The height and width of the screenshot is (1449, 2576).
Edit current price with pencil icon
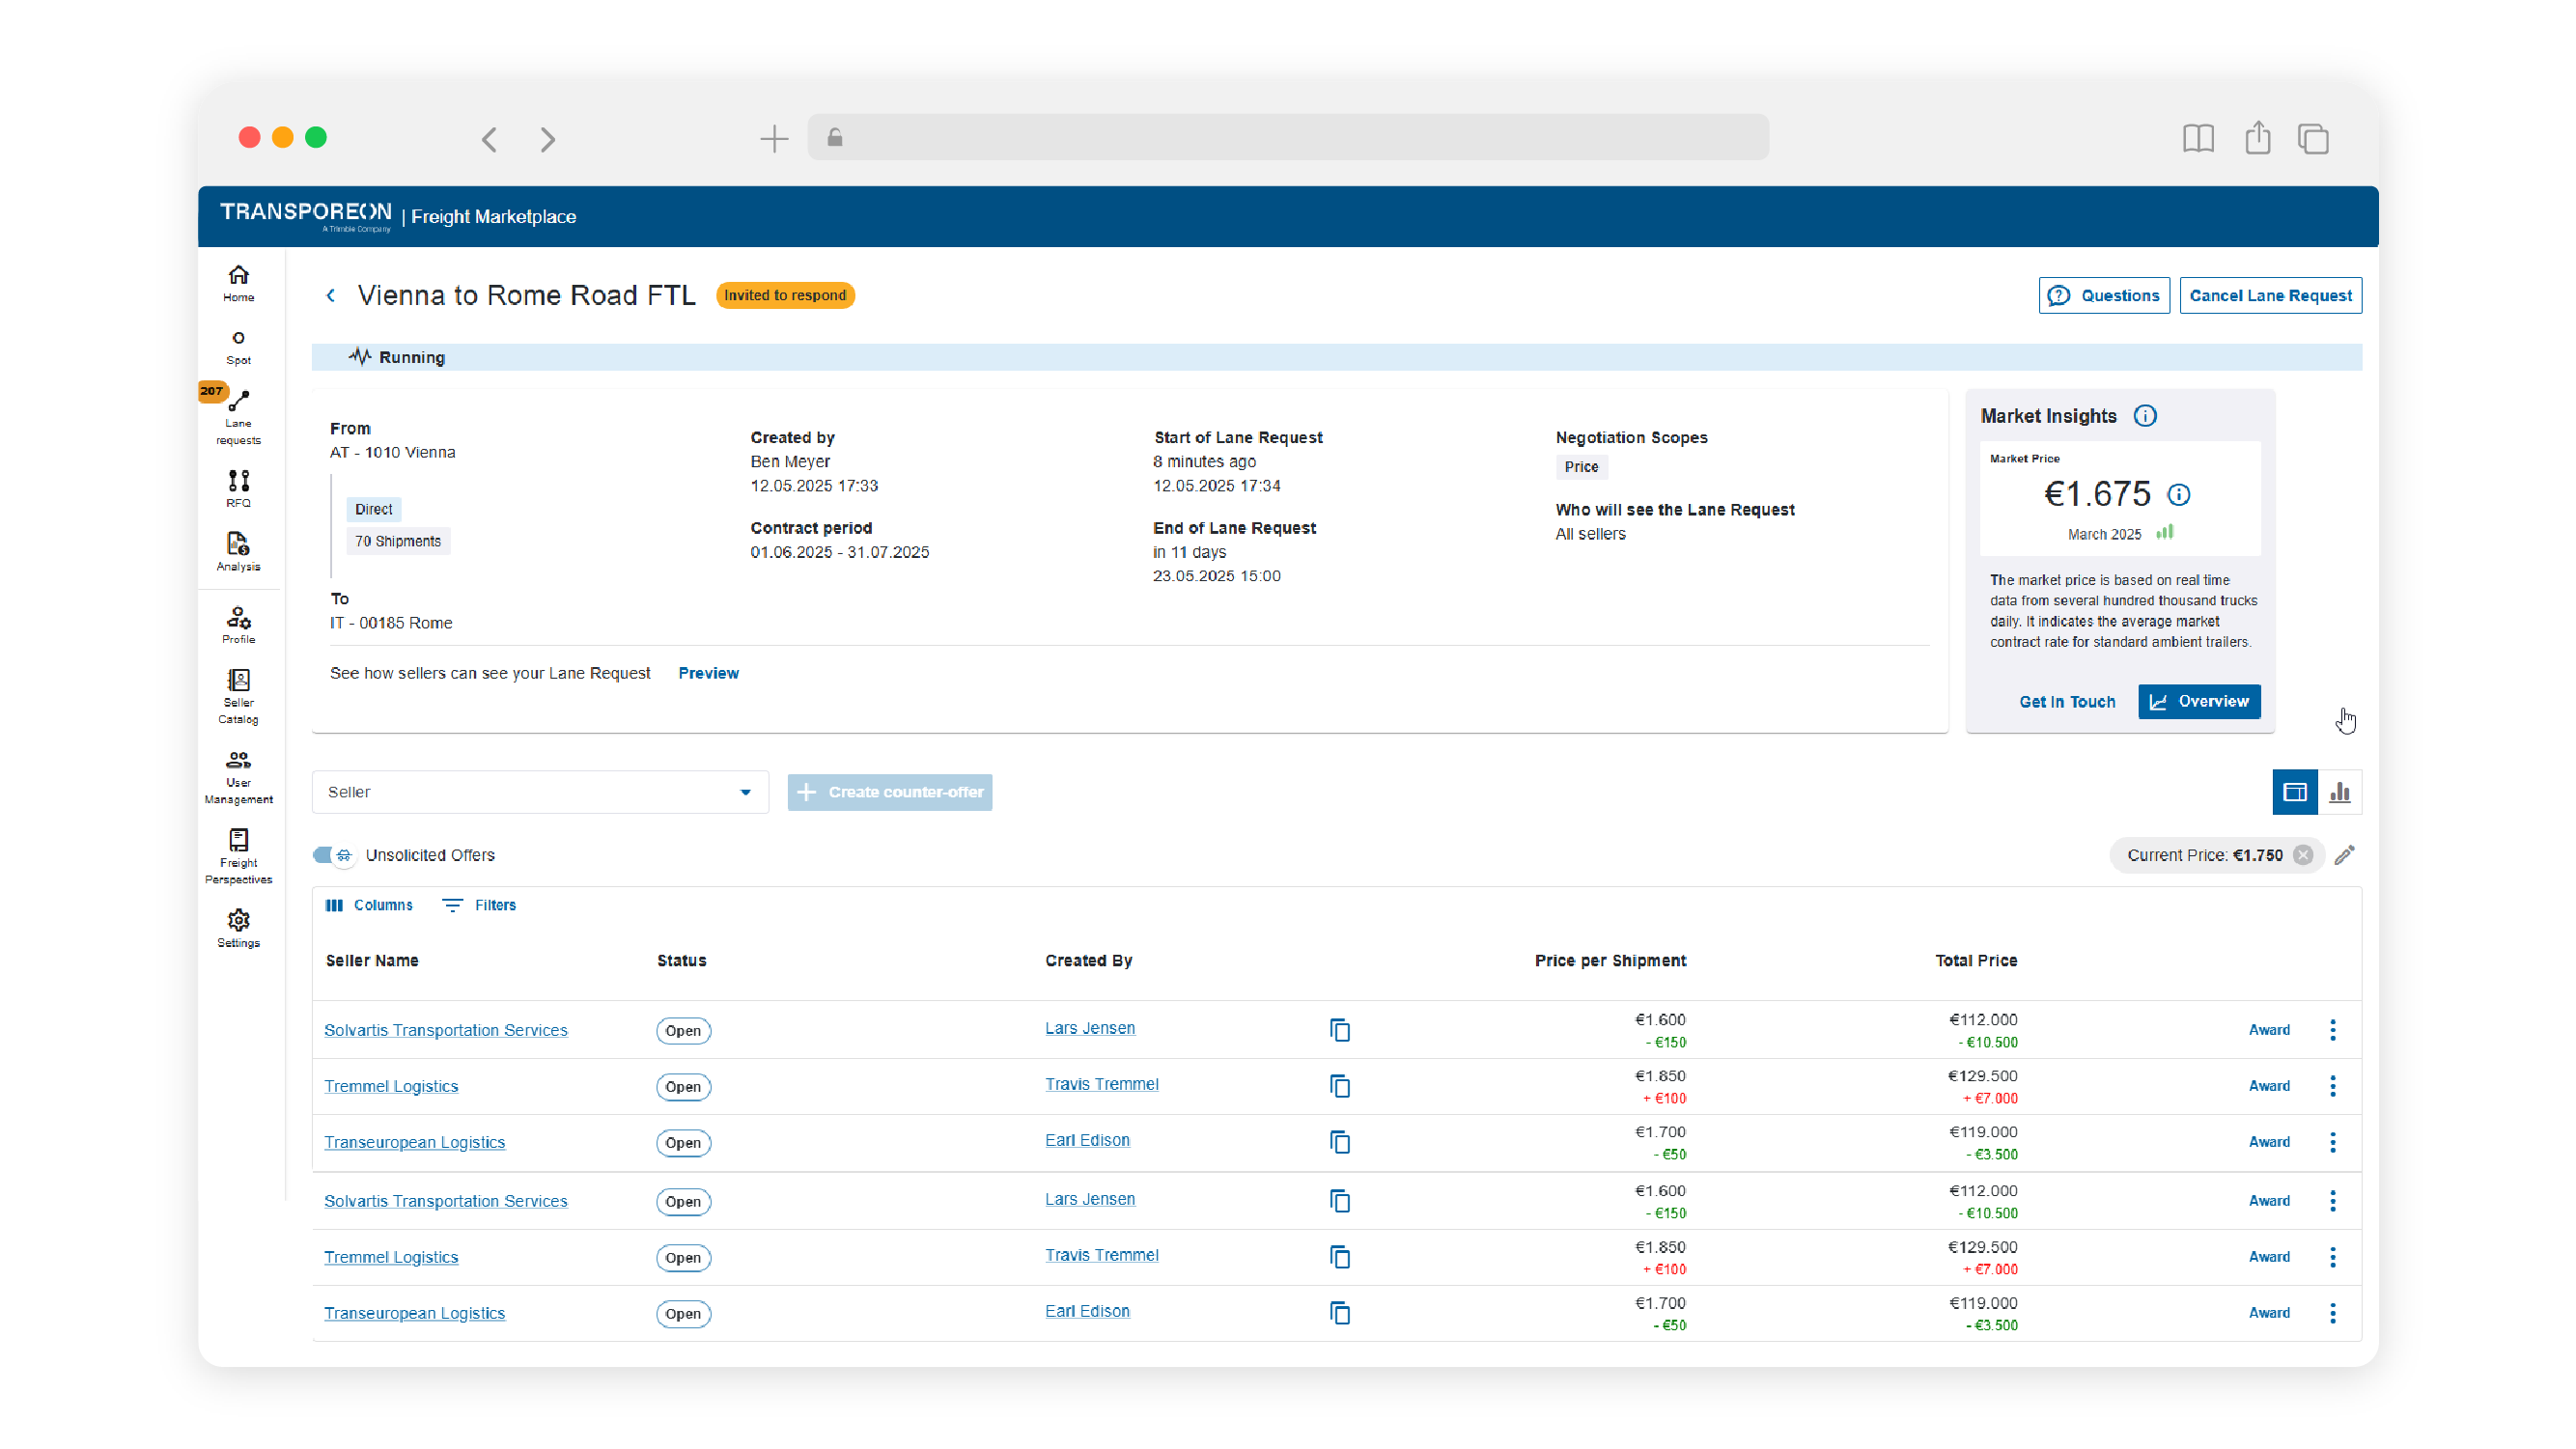click(x=2344, y=855)
